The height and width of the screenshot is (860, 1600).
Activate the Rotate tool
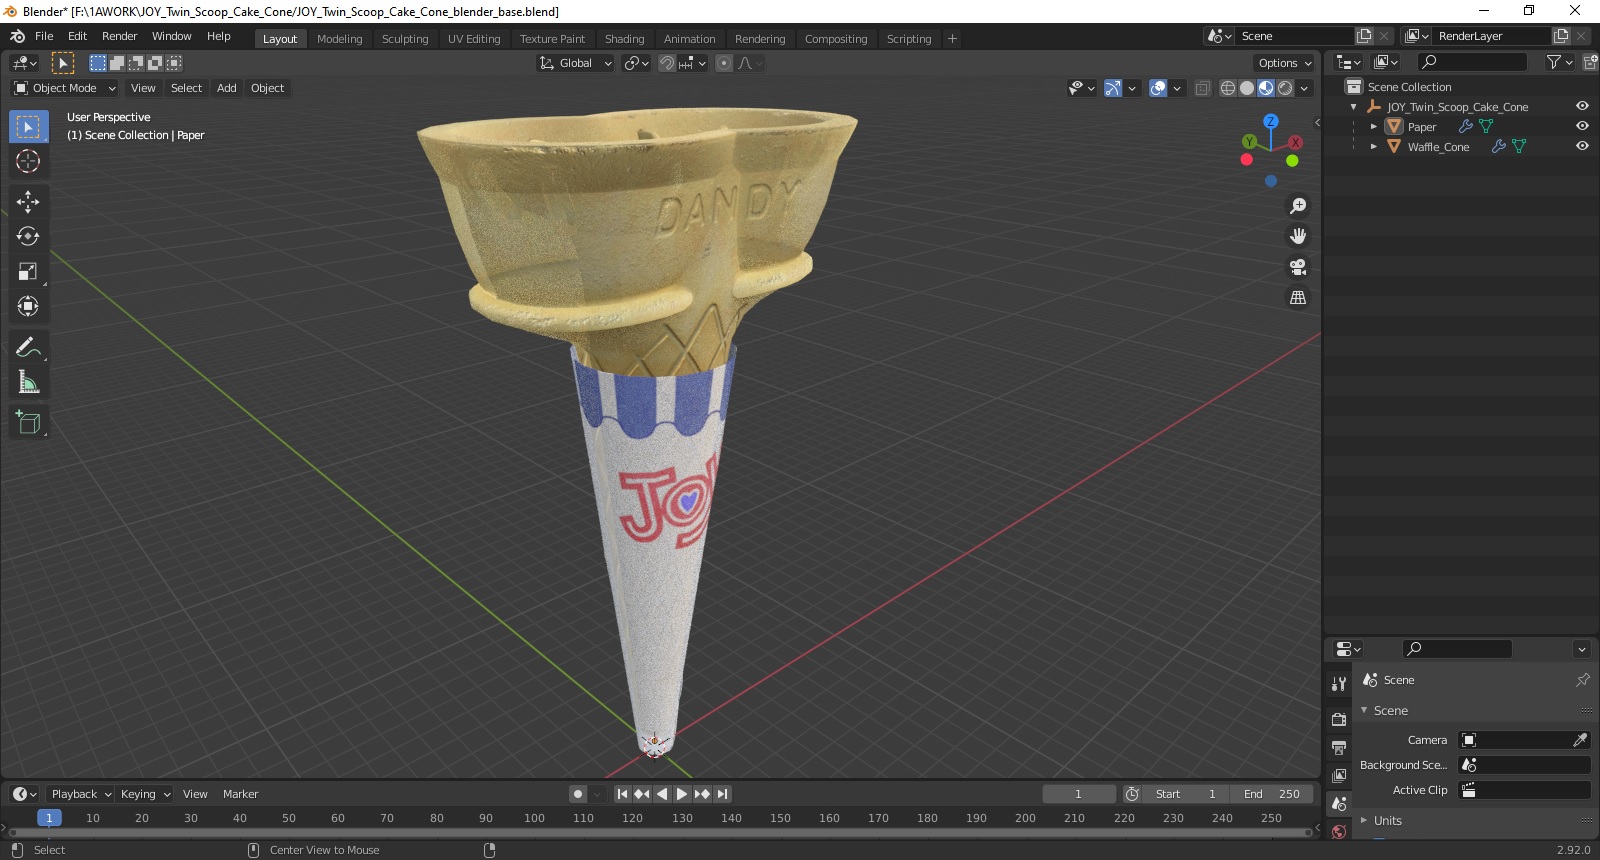tap(28, 236)
